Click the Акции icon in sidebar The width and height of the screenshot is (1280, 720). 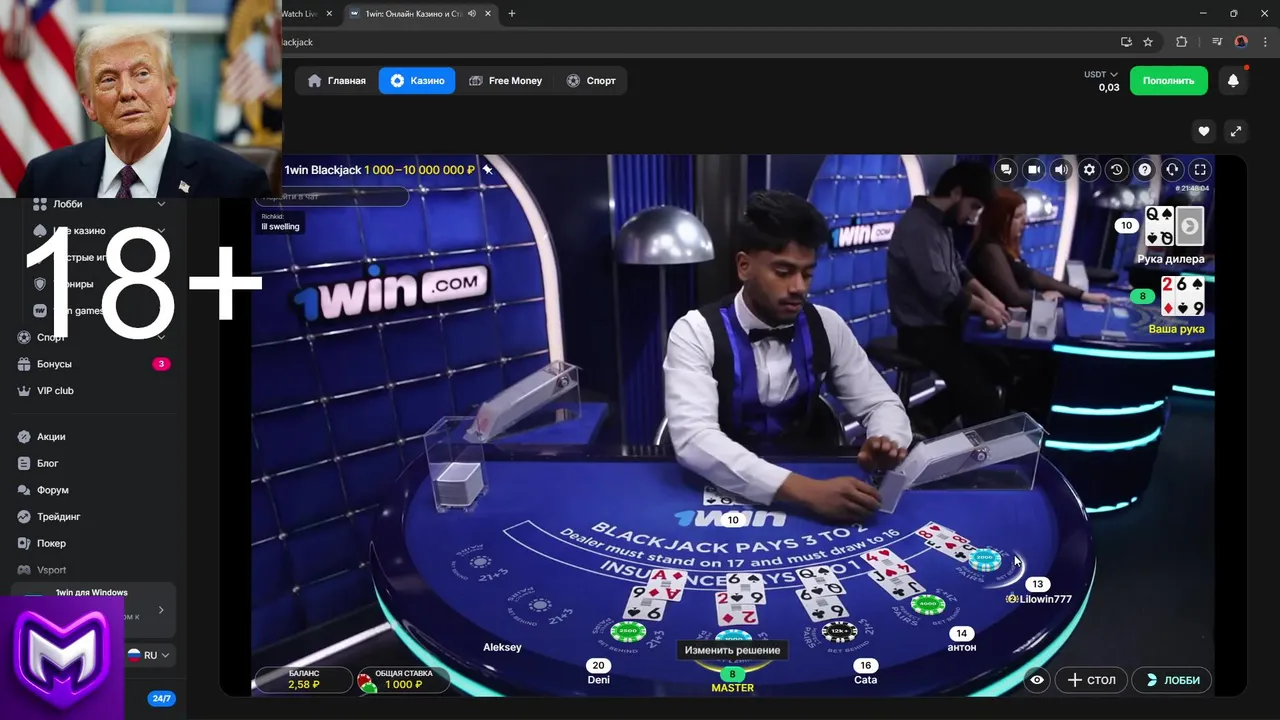pos(25,437)
